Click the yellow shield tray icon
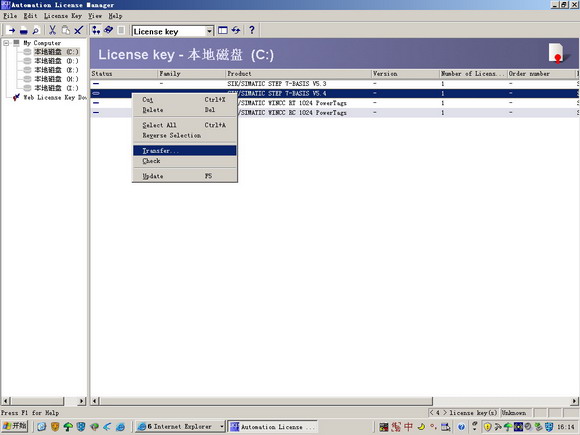580x435 pixels. click(488, 427)
